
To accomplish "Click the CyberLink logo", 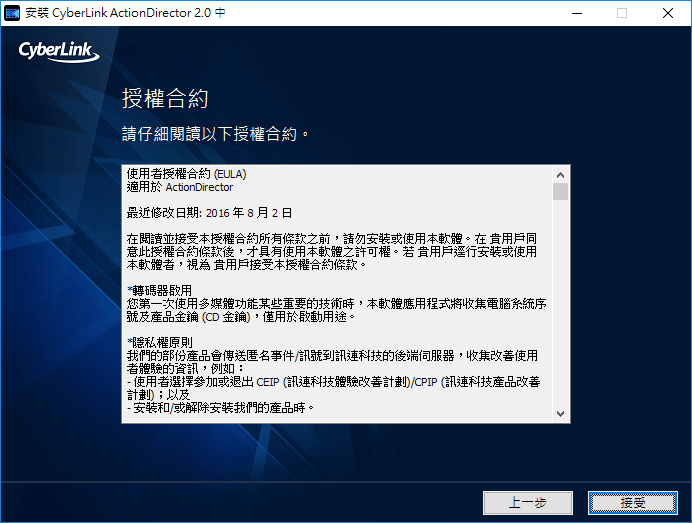I will point(59,51).
